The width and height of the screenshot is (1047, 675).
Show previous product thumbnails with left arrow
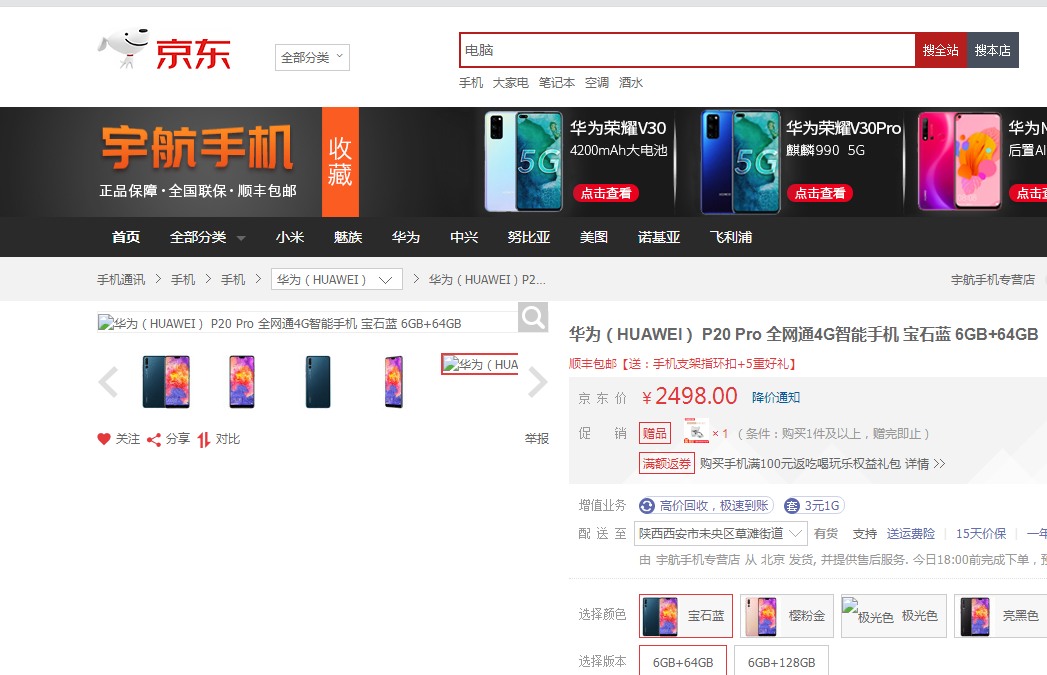tap(108, 382)
